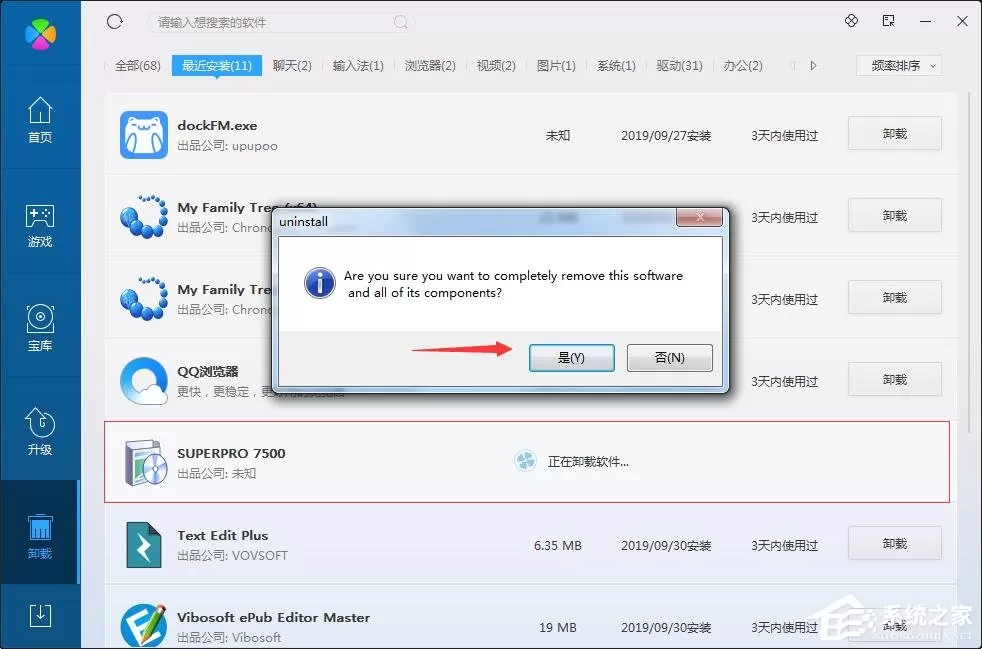
Task: Click QQ浏览器 program name
Action: tap(208, 371)
